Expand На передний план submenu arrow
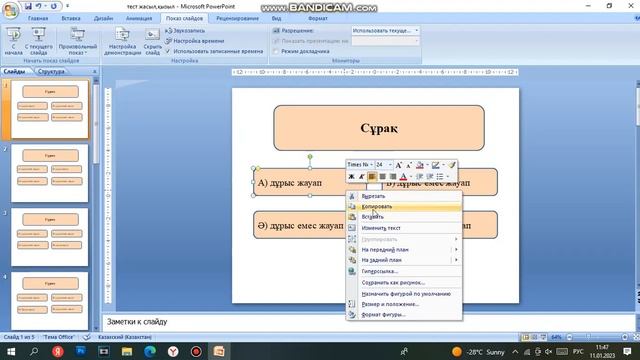 point(456,249)
